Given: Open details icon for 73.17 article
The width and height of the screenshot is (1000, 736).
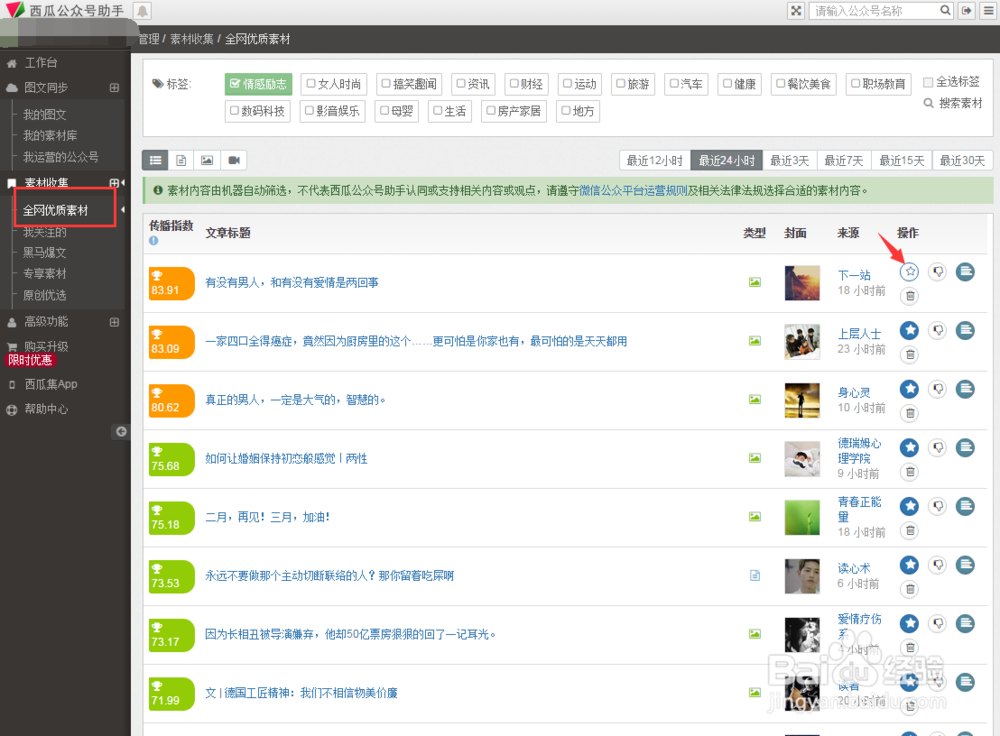Looking at the screenshot, I should coord(966,623).
